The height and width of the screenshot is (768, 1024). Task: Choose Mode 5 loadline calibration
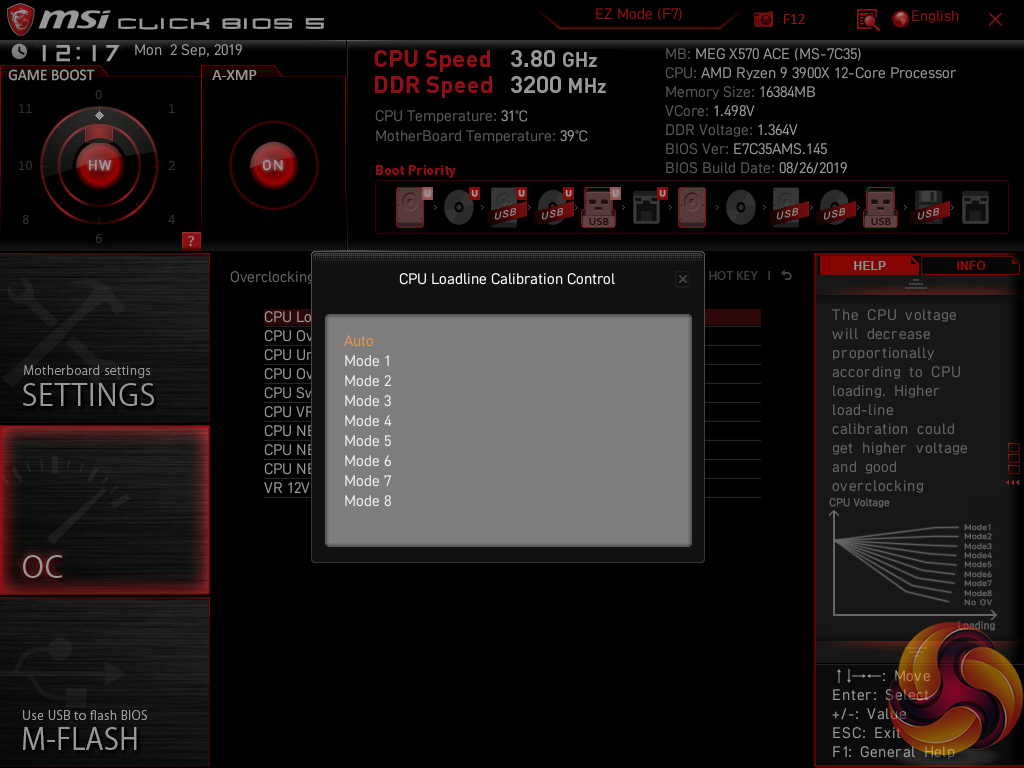click(x=368, y=441)
